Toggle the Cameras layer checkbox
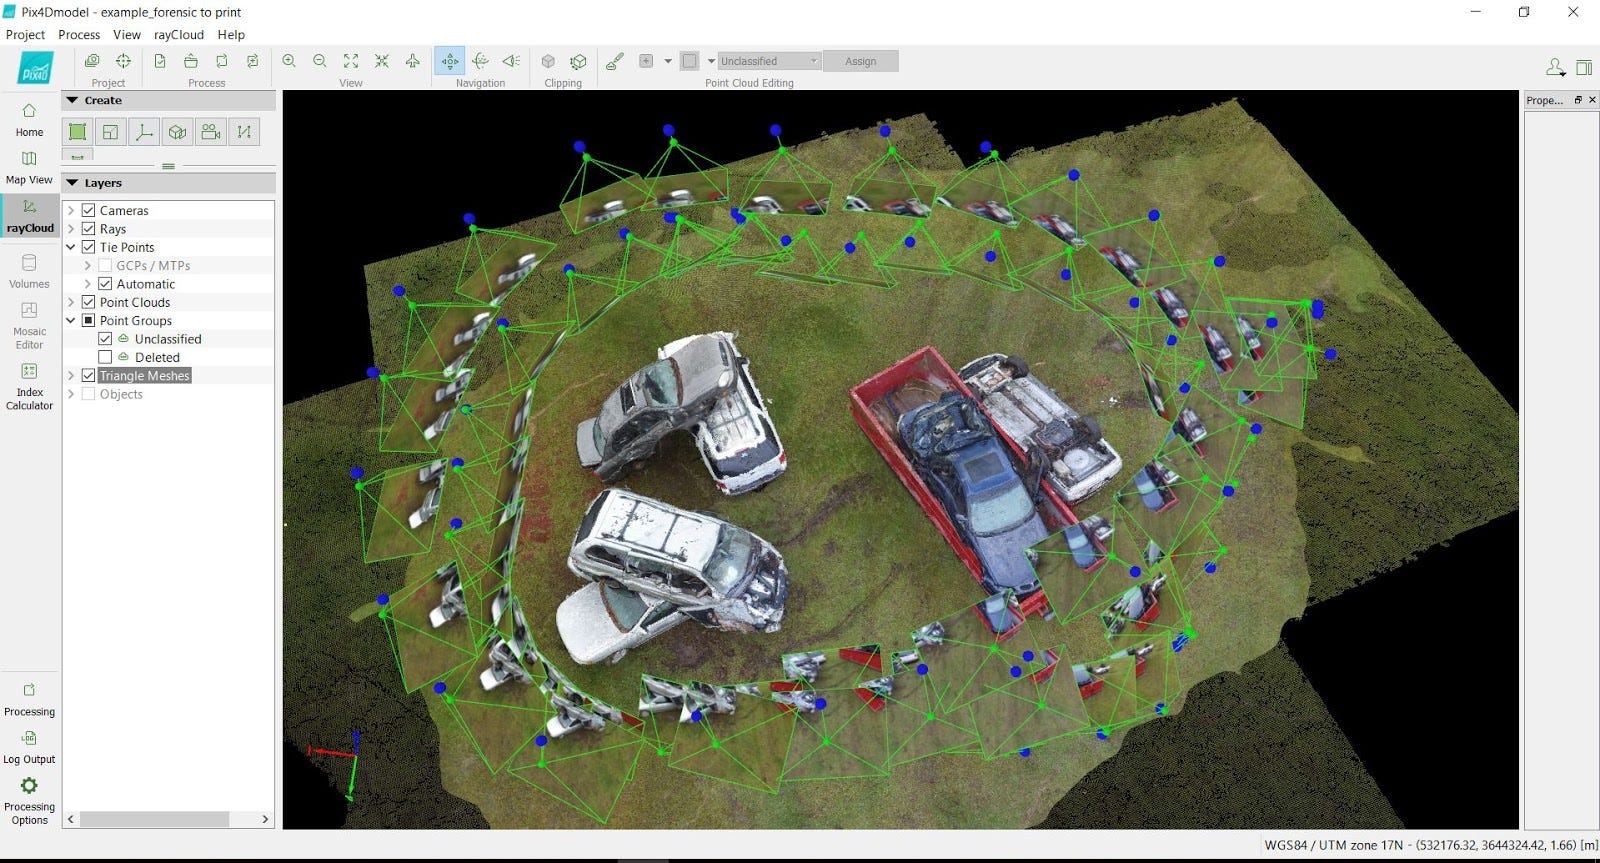 point(88,210)
